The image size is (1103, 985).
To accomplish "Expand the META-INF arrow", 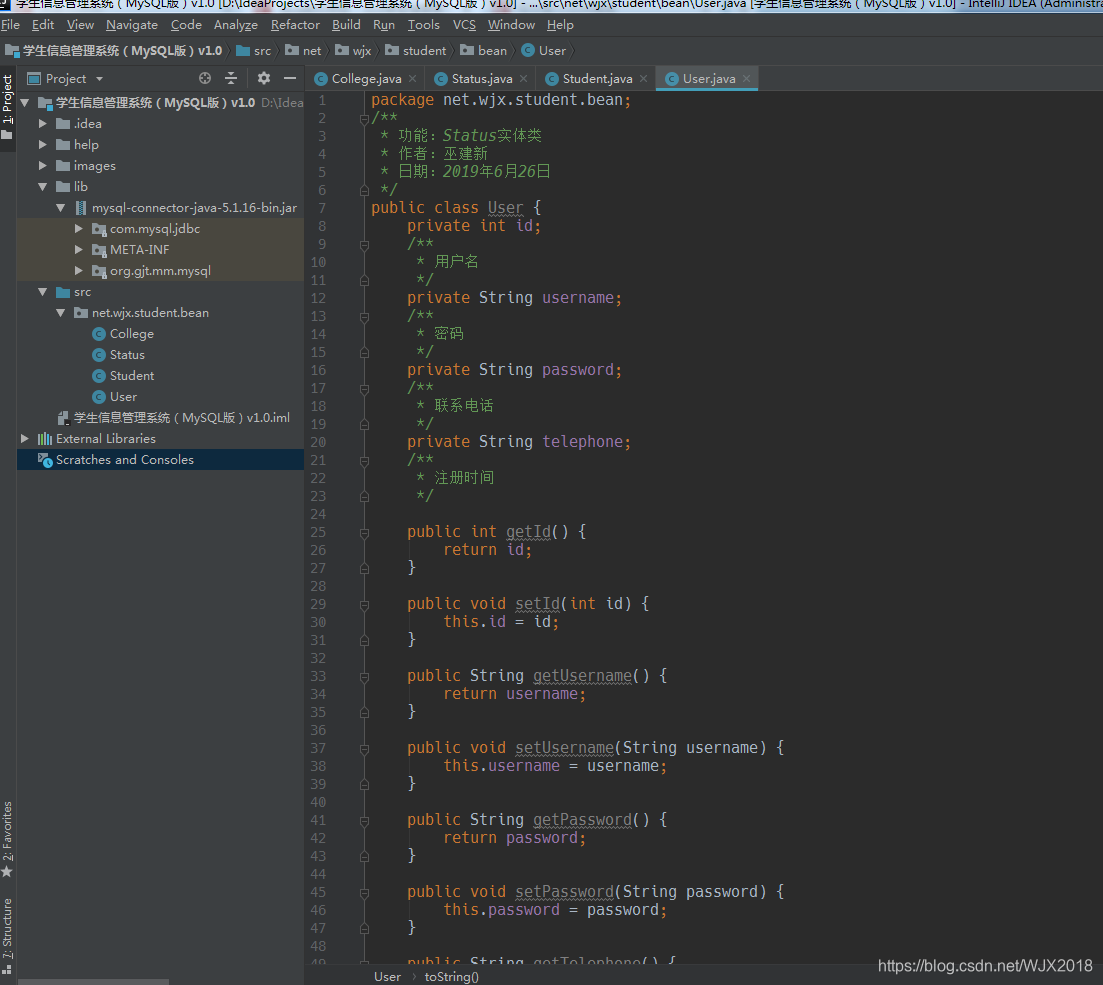I will 79,250.
